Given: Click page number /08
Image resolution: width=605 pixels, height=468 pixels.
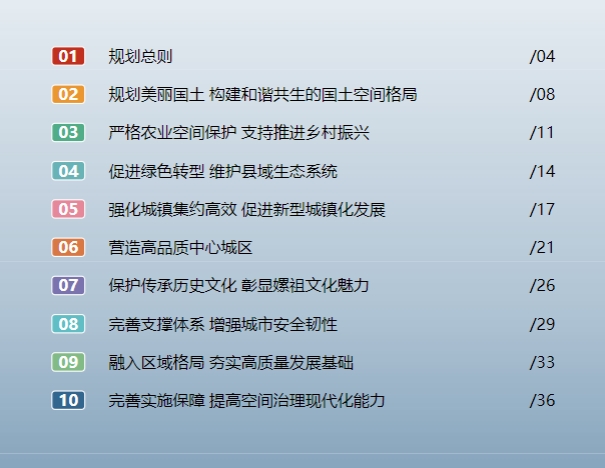Looking at the screenshot, I should (x=542, y=95).
